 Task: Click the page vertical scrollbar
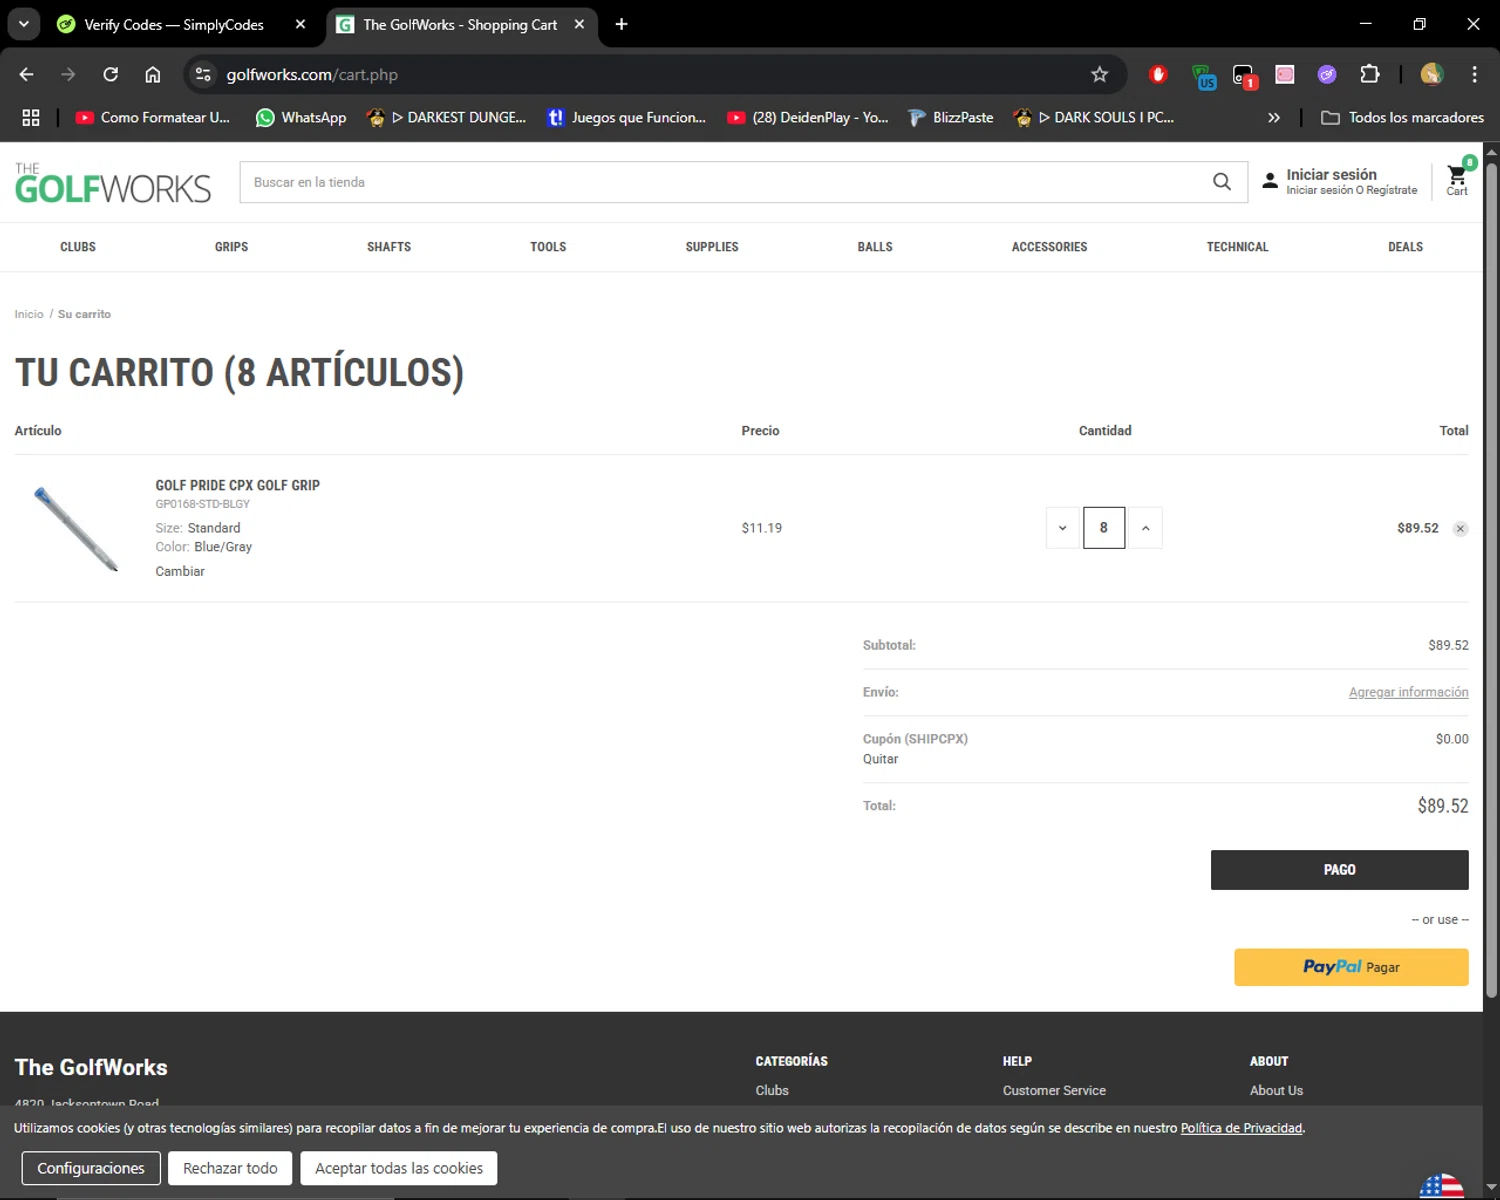pos(1491,580)
